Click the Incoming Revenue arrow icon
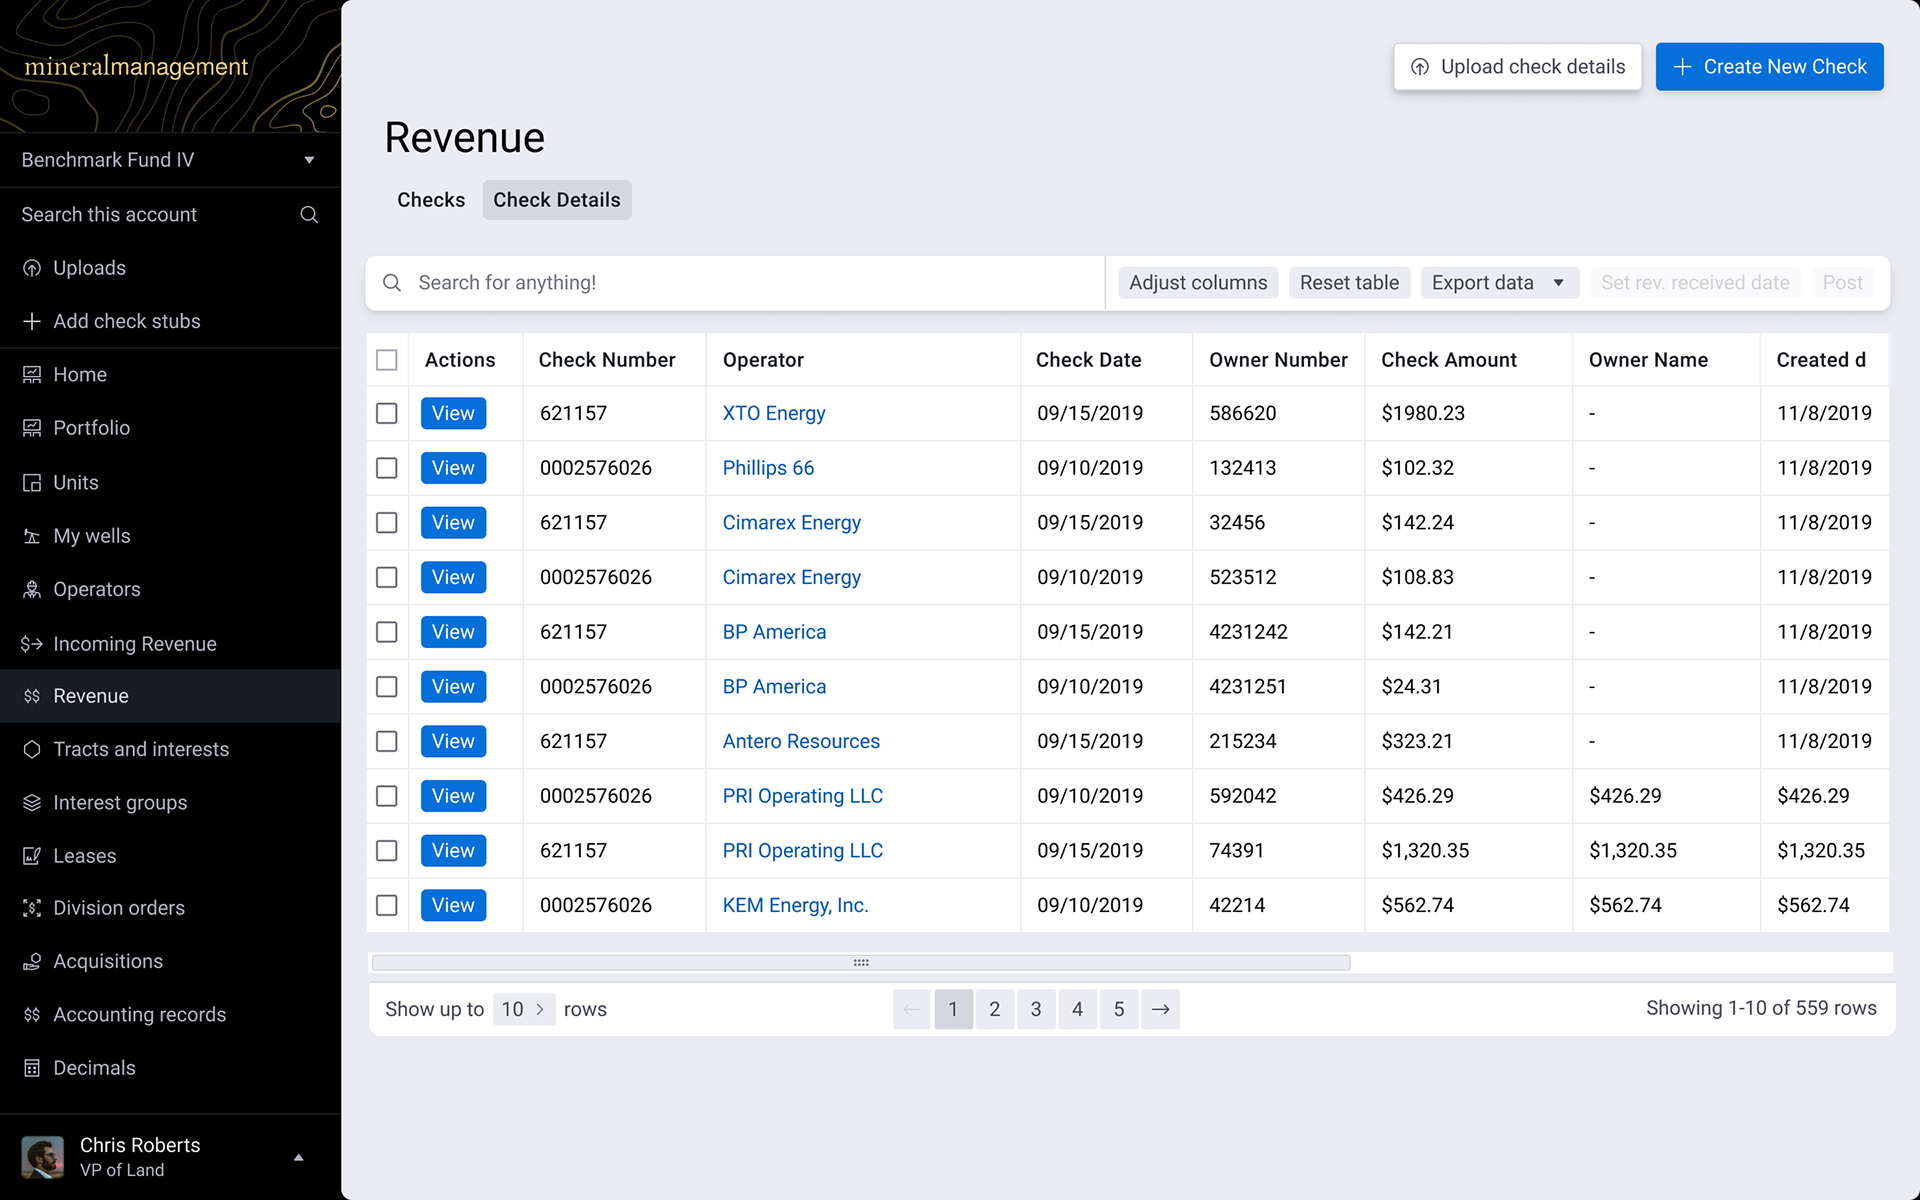This screenshot has width=1920, height=1200. tap(32, 644)
